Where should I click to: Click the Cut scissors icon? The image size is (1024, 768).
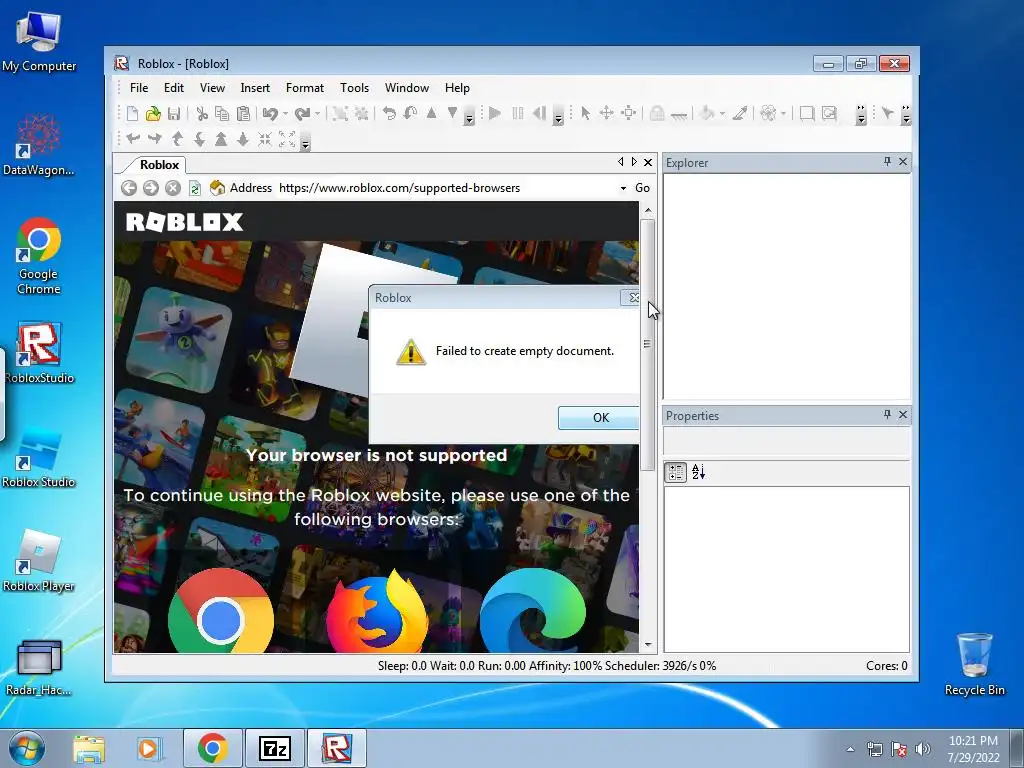click(x=202, y=114)
